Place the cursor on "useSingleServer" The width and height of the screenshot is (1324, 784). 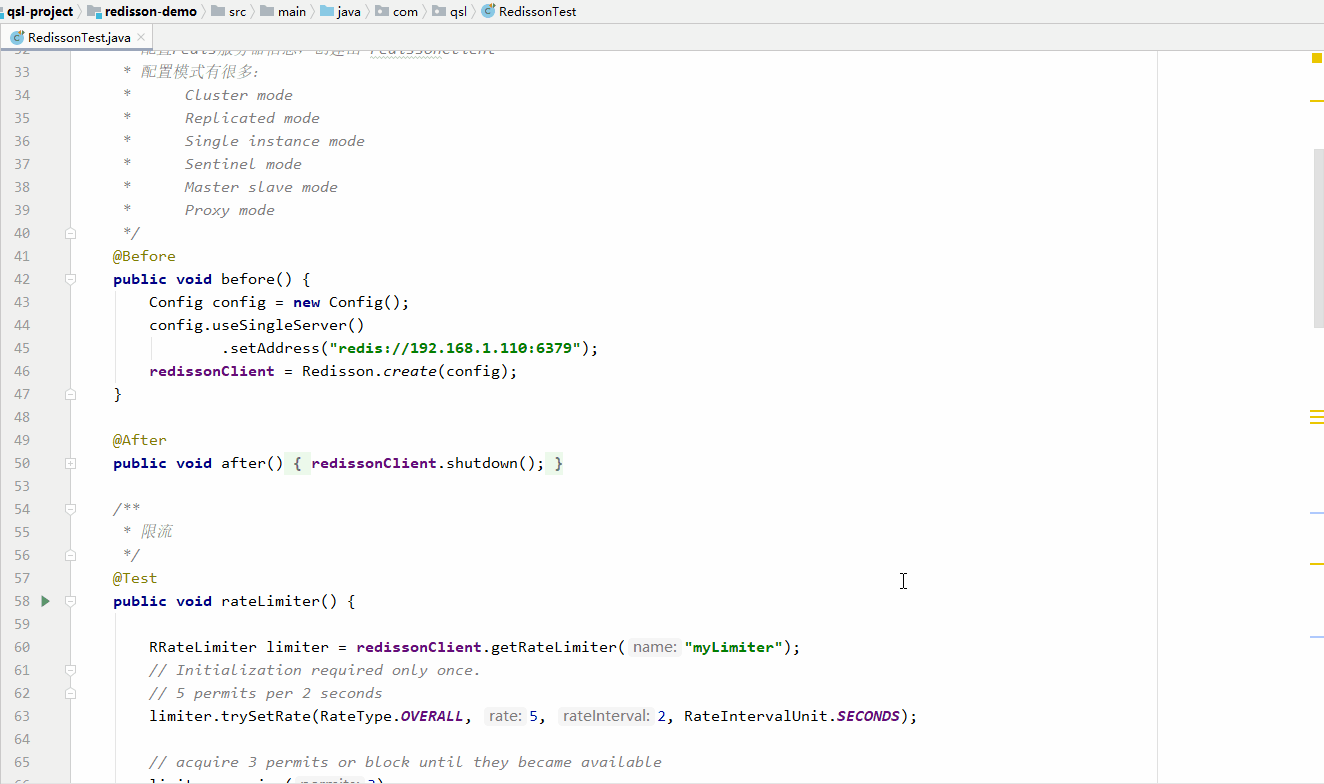[x=279, y=325]
